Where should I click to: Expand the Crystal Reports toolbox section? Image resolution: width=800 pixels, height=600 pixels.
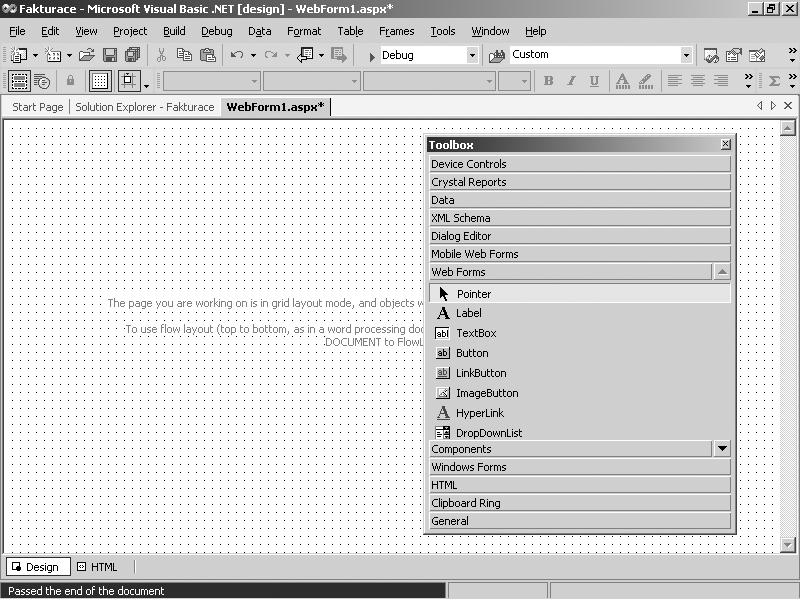click(580, 182)
